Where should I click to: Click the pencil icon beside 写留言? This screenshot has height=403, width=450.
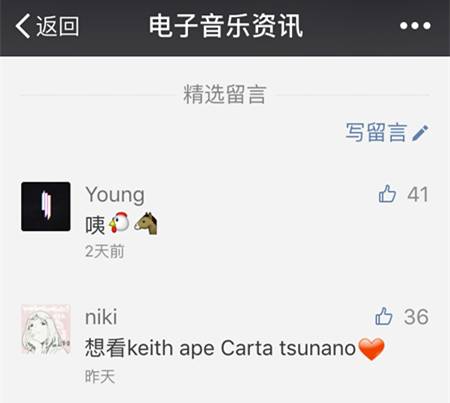click(x=420, y=133)
